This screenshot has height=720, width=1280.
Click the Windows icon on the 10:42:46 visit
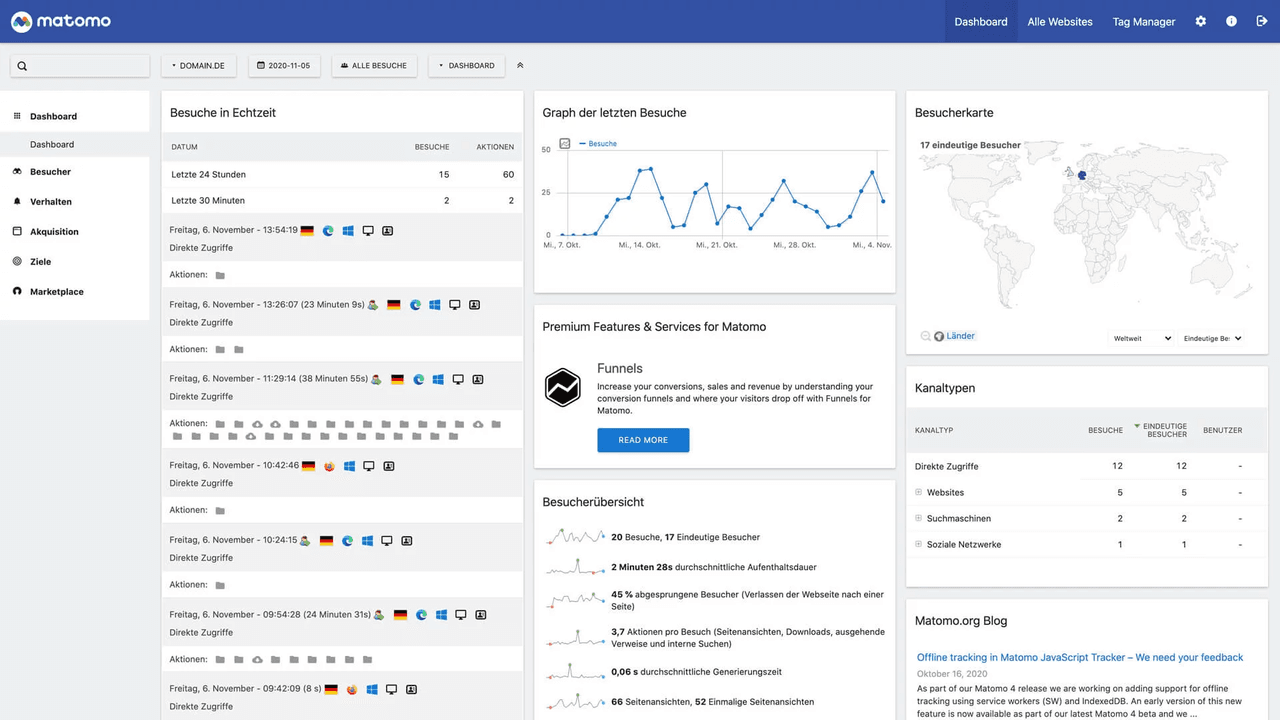pyautogui.click(x=349, y=466)
